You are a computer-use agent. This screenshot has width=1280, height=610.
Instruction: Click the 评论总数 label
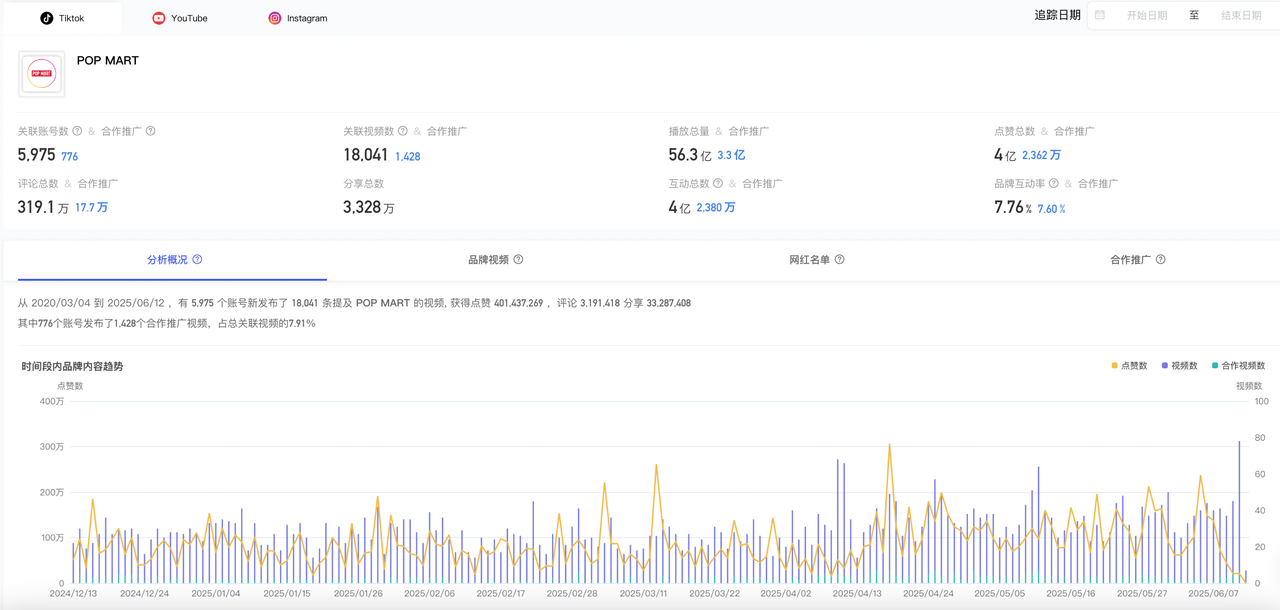pyautogui.click(x=38, y=183)
